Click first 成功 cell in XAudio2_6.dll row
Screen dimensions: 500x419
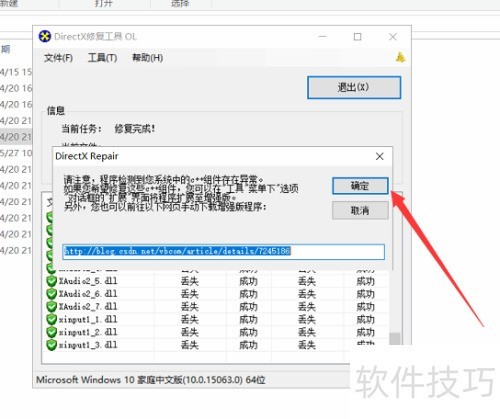coord(248,294)
